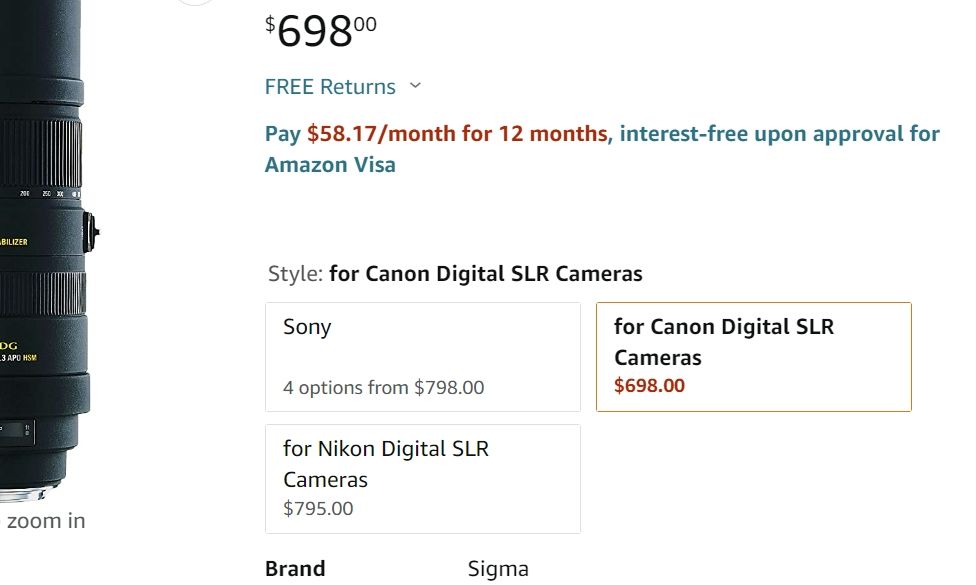This screenshot has height=585, width=976.
Task: Click the zoom in text under the image
Action: click(46, 521)
